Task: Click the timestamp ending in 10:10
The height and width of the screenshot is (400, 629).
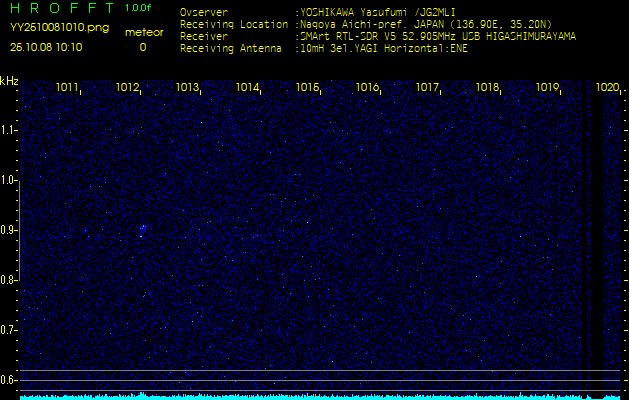Action: (46, 47)
